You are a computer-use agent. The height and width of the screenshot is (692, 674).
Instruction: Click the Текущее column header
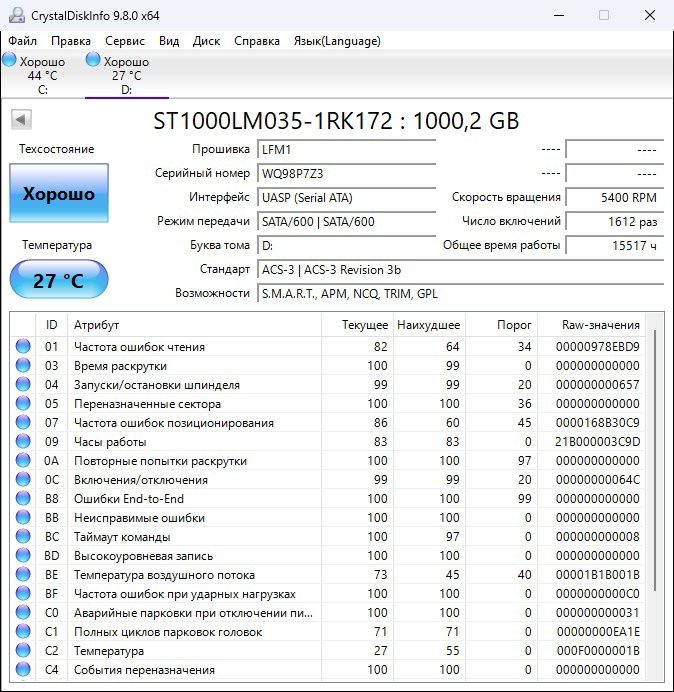point(357,325)
